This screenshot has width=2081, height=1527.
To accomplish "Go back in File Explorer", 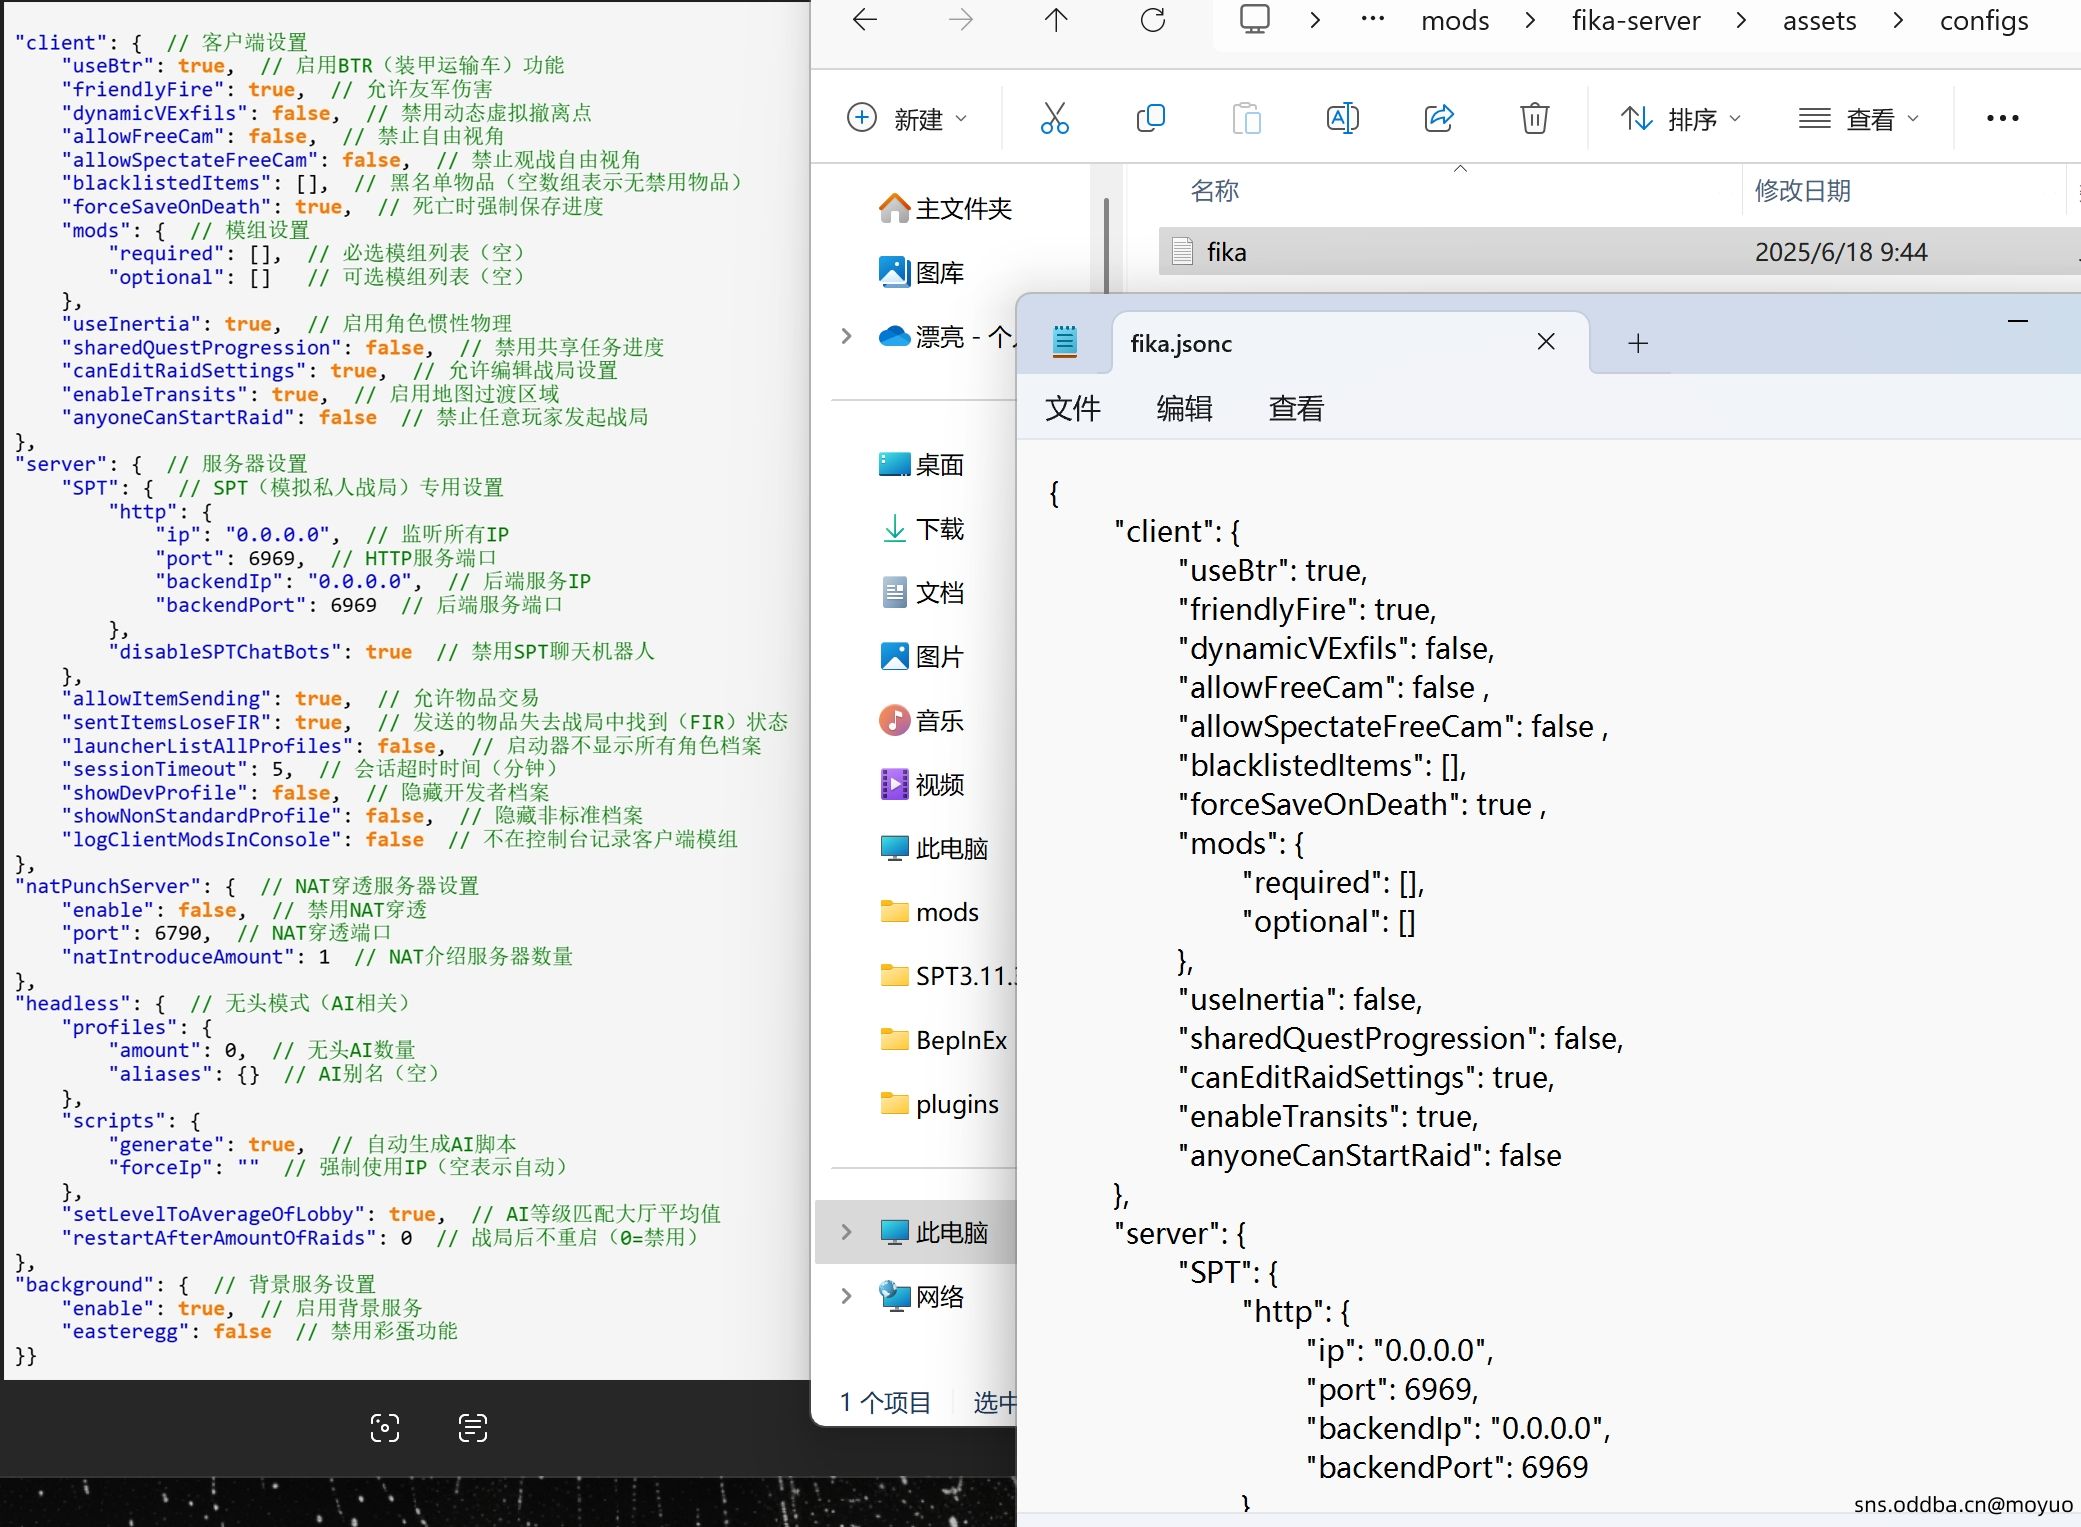I will [x=864, y=20].
